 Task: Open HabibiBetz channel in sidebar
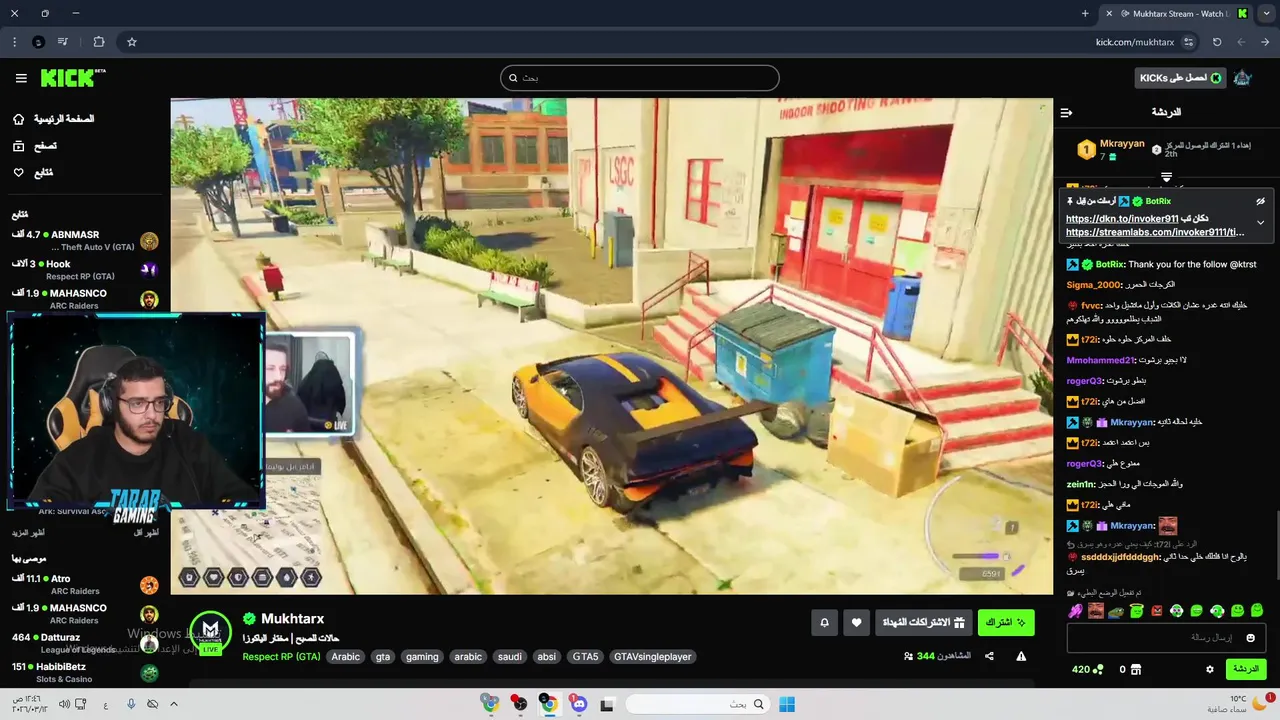[85, 672]
